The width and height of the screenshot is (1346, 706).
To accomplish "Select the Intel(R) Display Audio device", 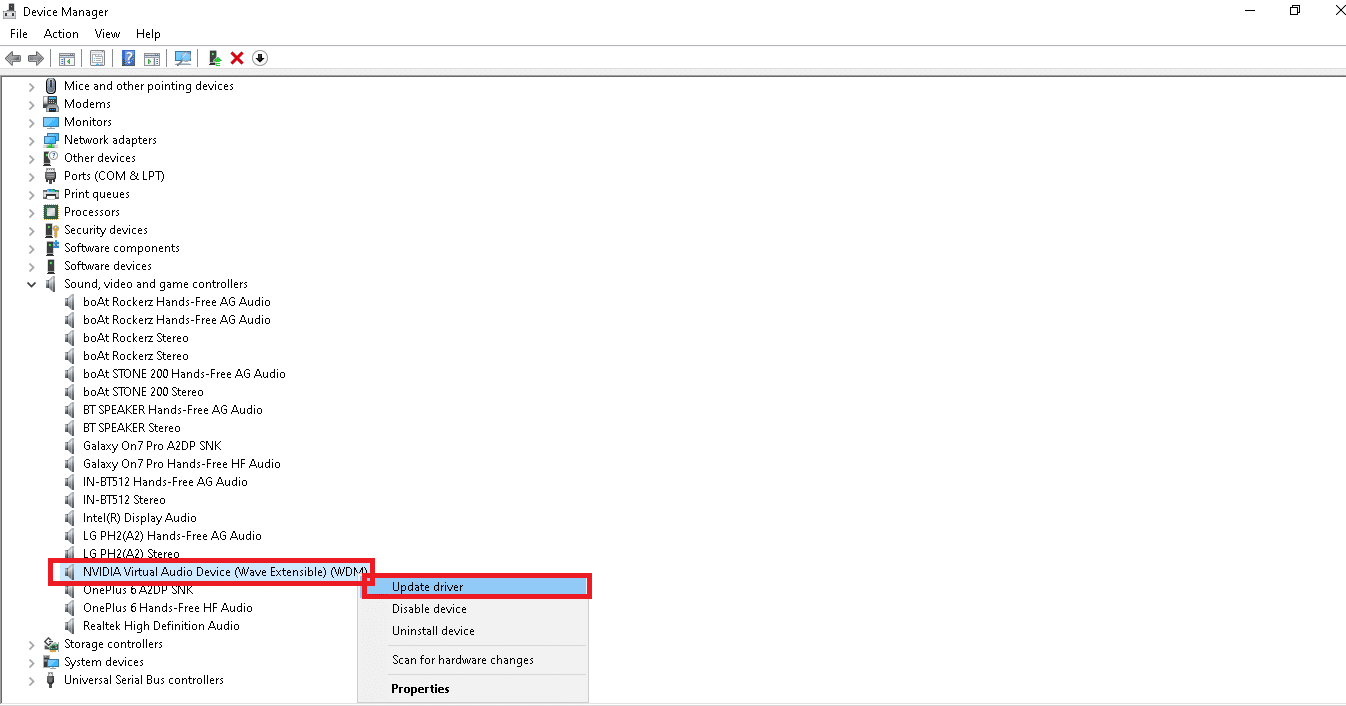I will tap(139, 517).
